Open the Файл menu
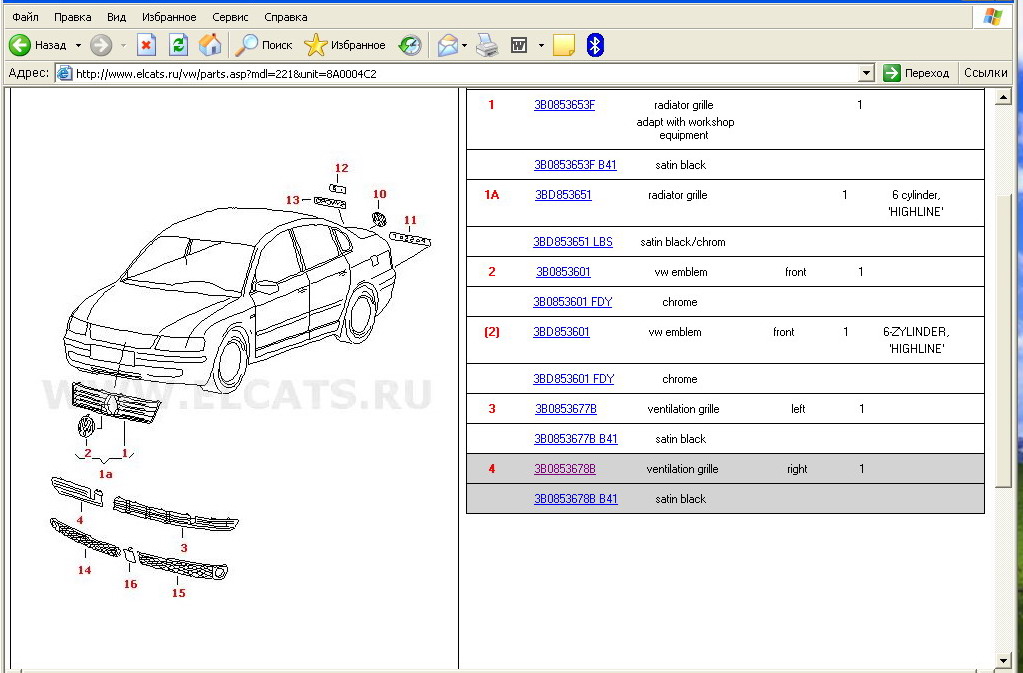1023x673 pixels. coord(25,17)
